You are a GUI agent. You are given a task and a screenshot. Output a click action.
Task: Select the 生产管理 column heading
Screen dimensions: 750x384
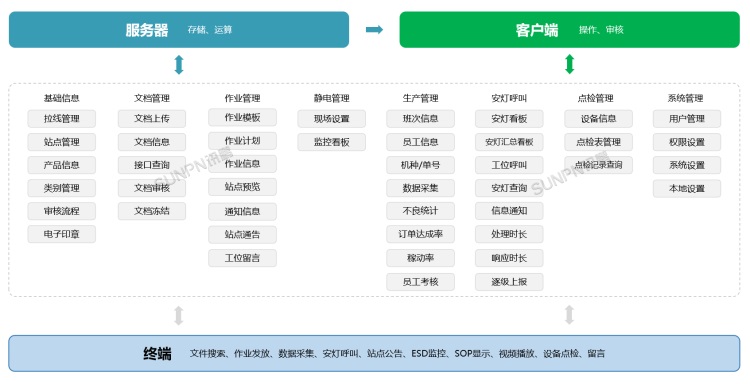tap(420, 98)
